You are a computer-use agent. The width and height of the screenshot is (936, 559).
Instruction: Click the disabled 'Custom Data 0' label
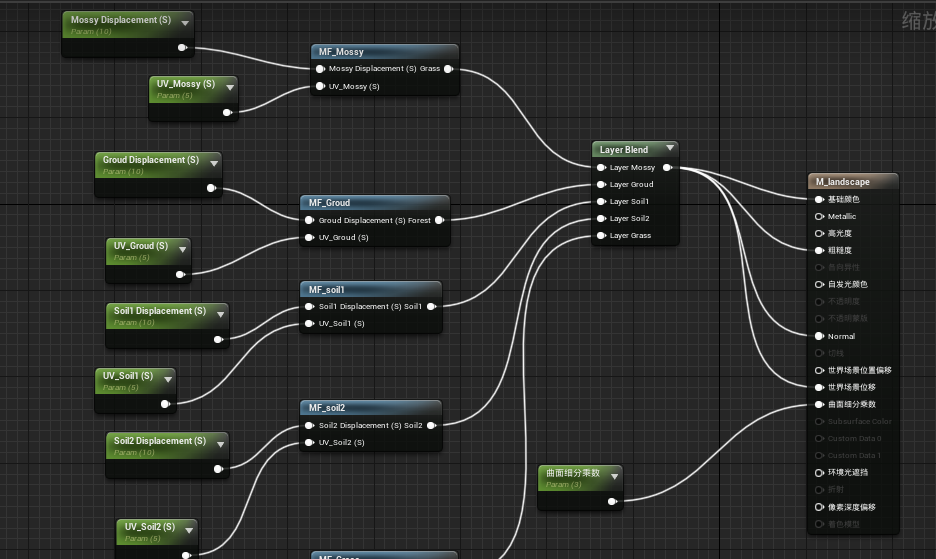tap(854, 438)
